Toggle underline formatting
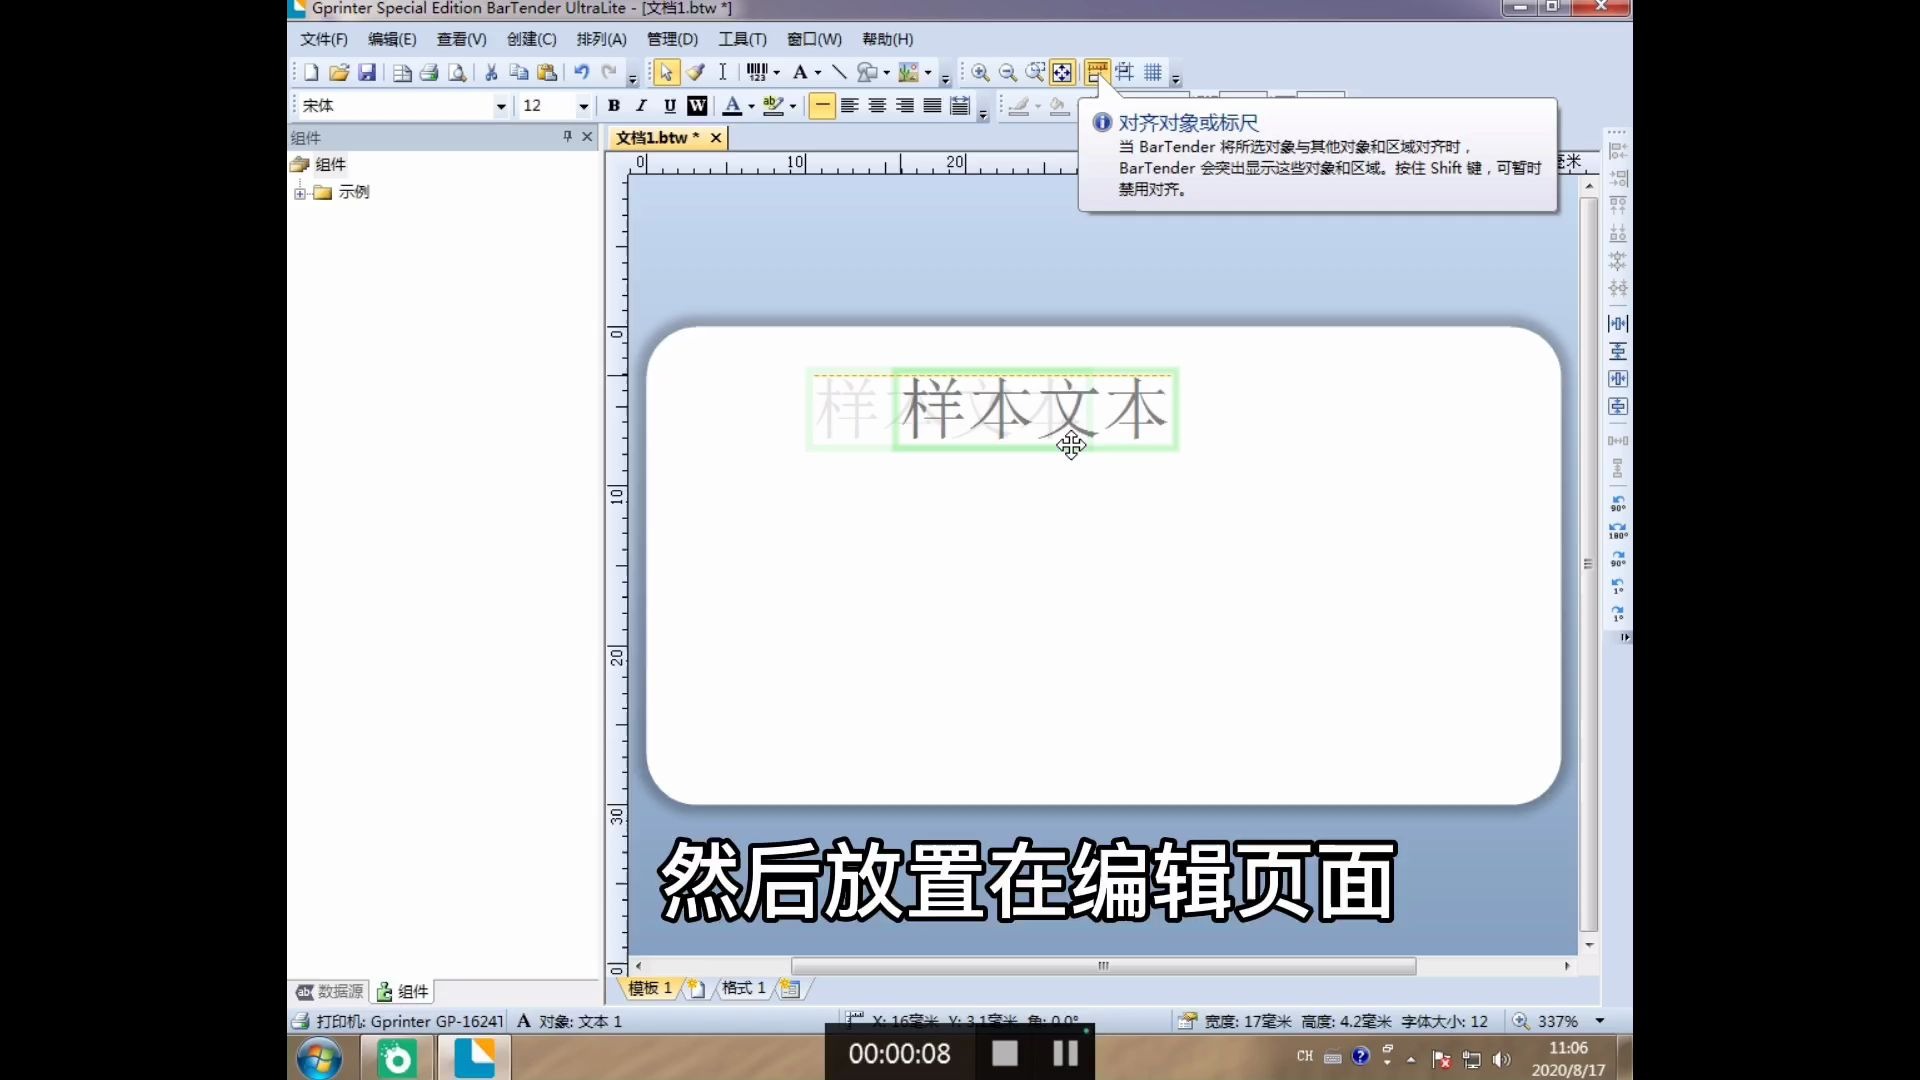Image resolution: width=1920 pixels, height=1080 pixels. (x=670, y=106)
